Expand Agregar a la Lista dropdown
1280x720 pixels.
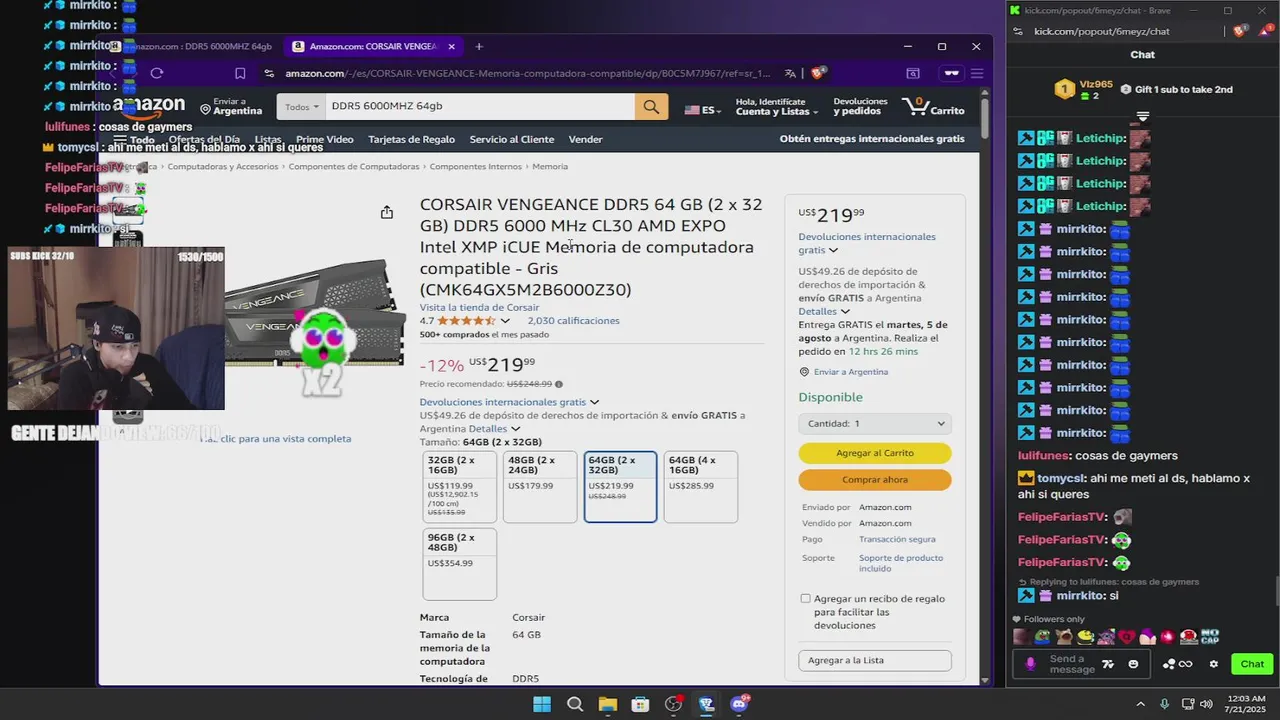[875, 660]
